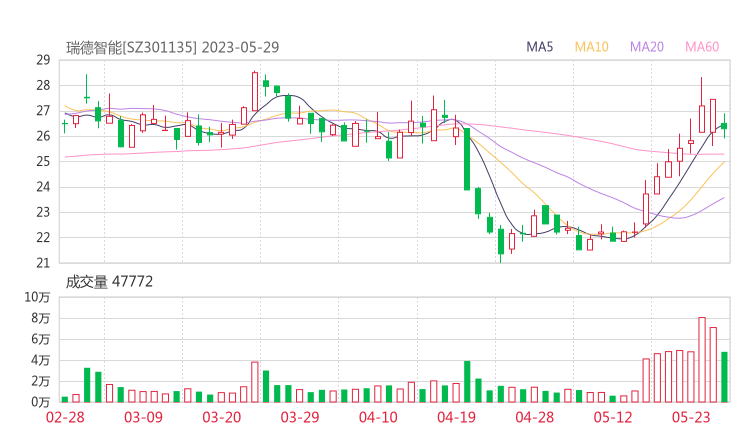Click the 05-23 date axis label
Image resolution: width=740 pixels, height=440 pixels.
click(x=691, y=417)
